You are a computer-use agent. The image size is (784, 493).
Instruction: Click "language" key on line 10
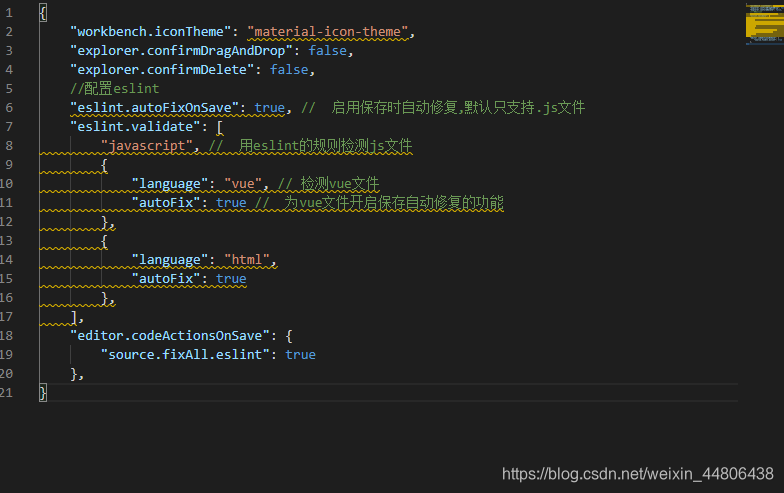[x=170, y=184]
